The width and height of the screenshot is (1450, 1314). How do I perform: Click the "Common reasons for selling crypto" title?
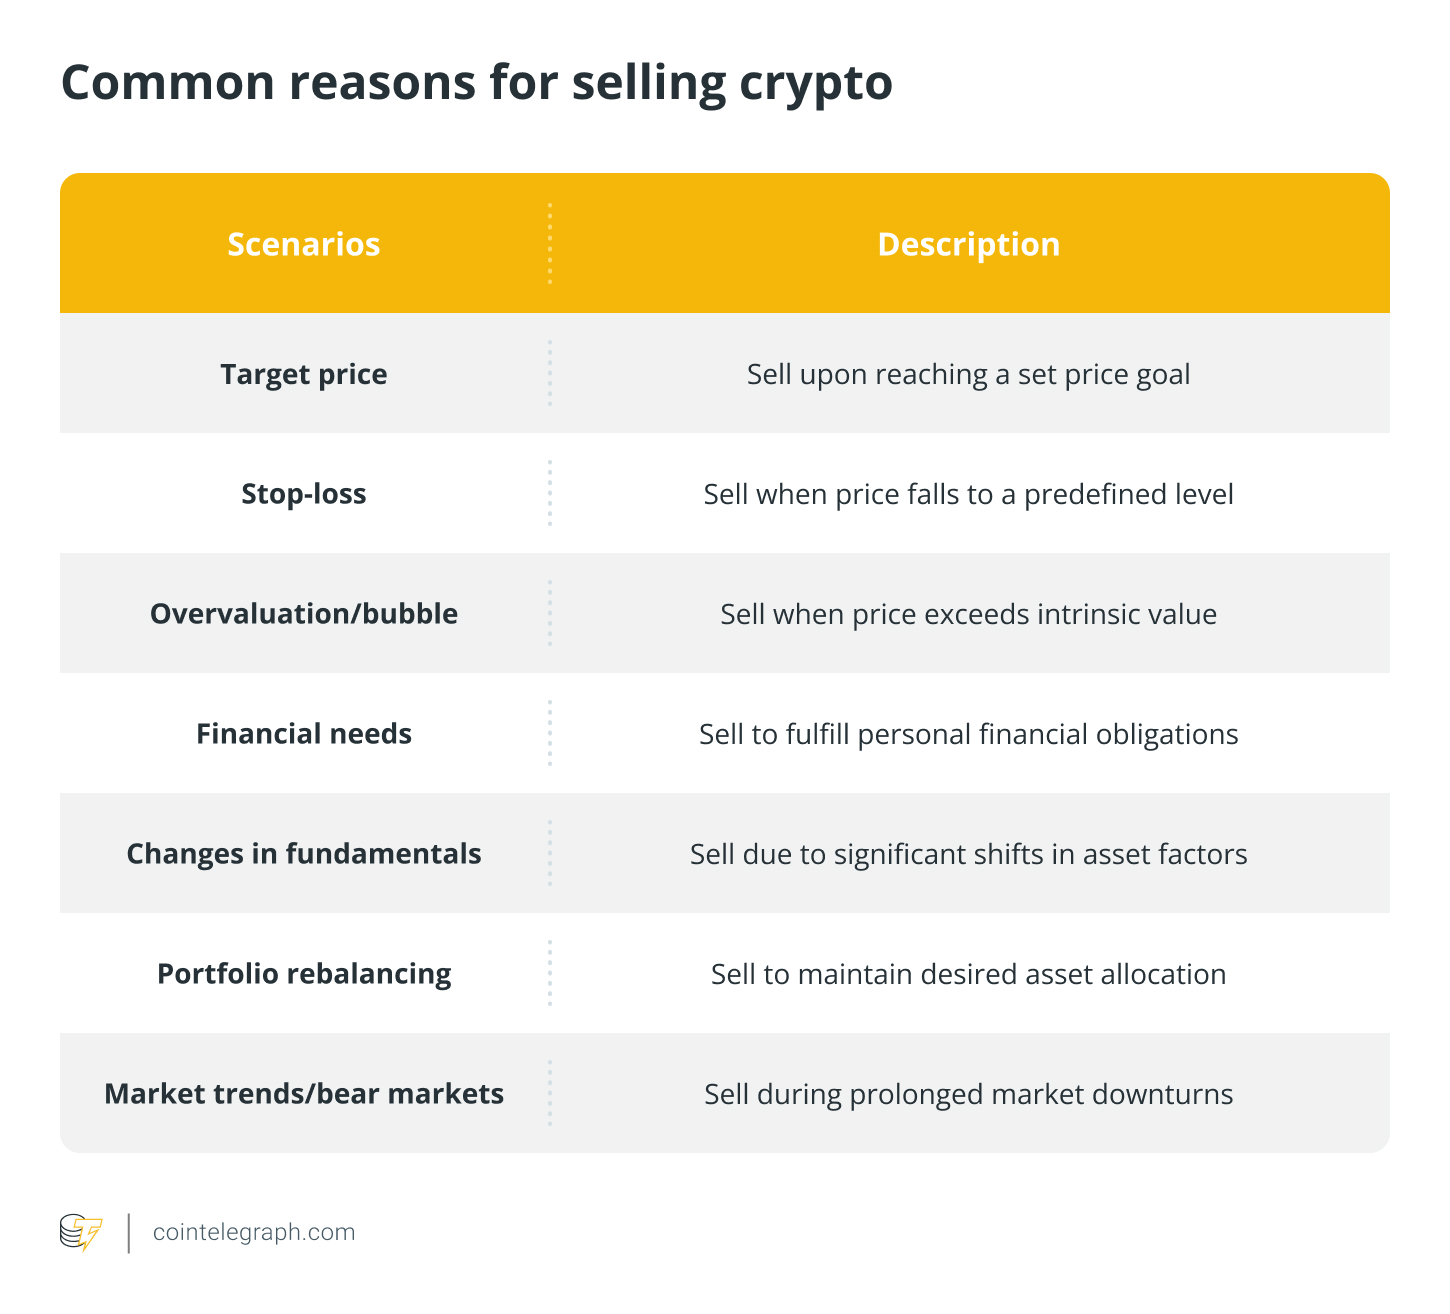(476, 82)
